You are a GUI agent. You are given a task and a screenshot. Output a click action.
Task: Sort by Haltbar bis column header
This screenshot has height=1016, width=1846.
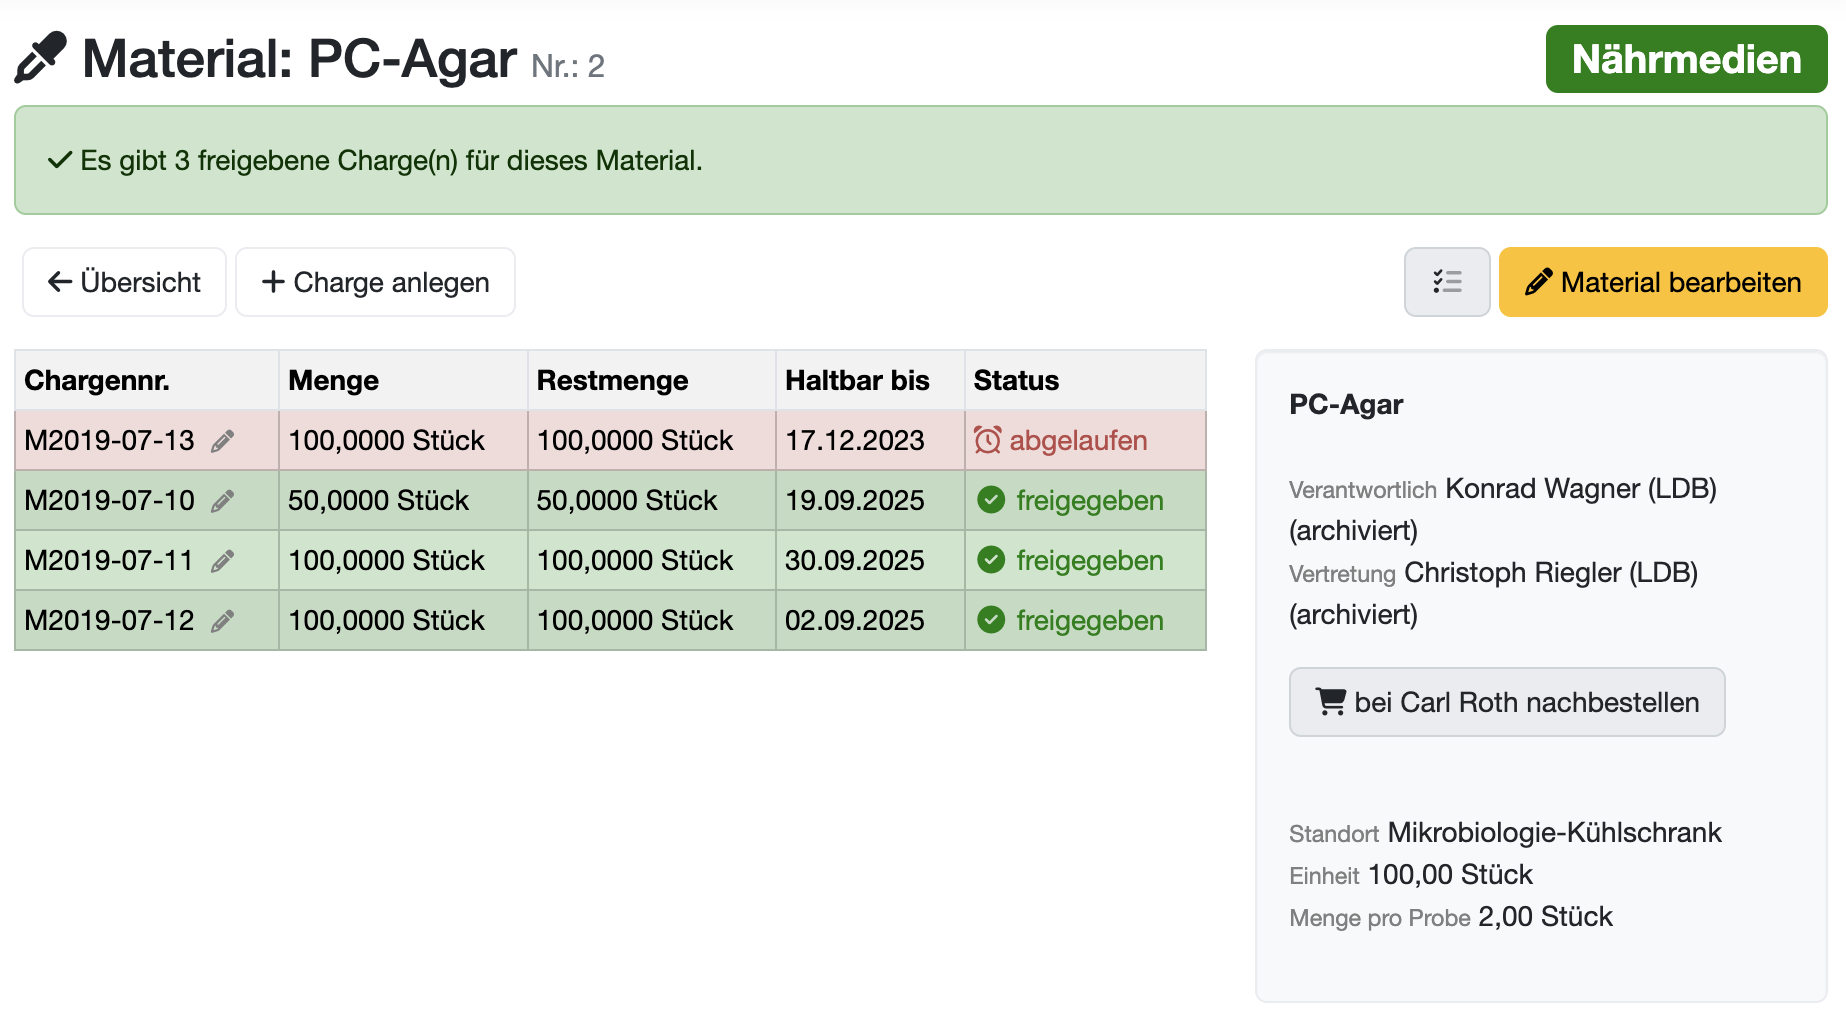click(857, 380)
